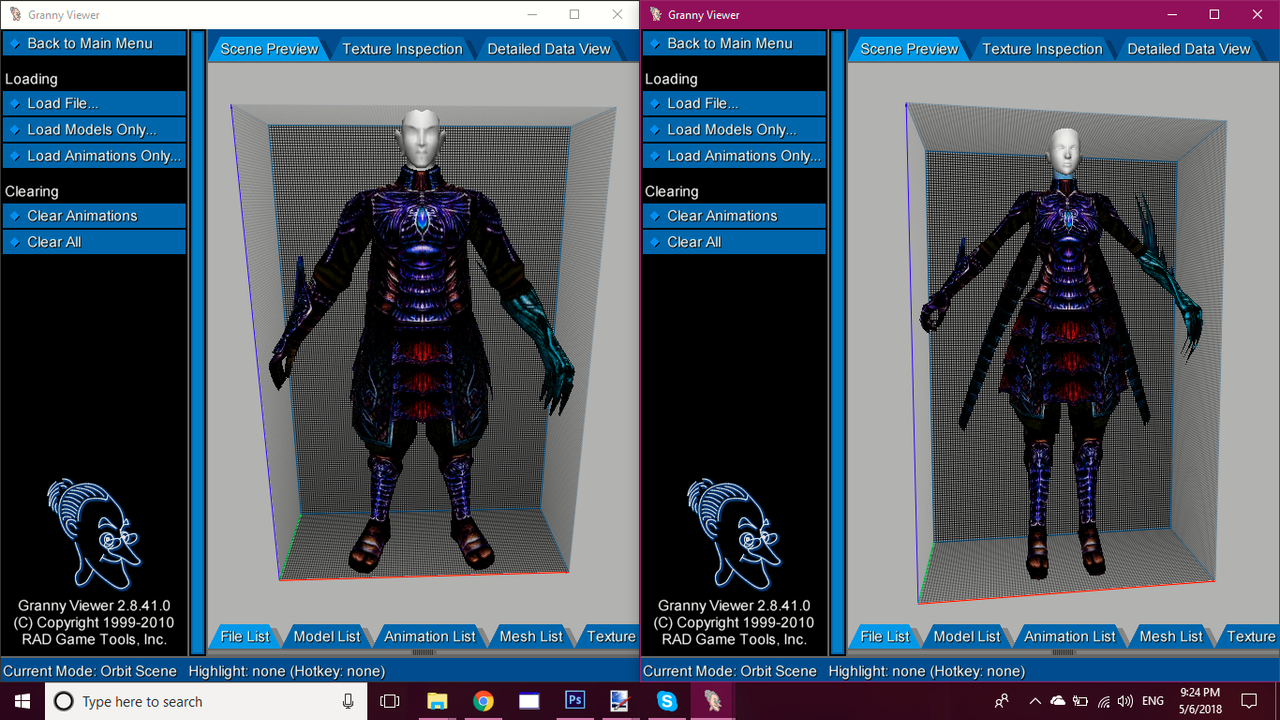The image size is (1280, 720).
Task: Switch to Mesh List tab in right window
Action: point(1171,636)
